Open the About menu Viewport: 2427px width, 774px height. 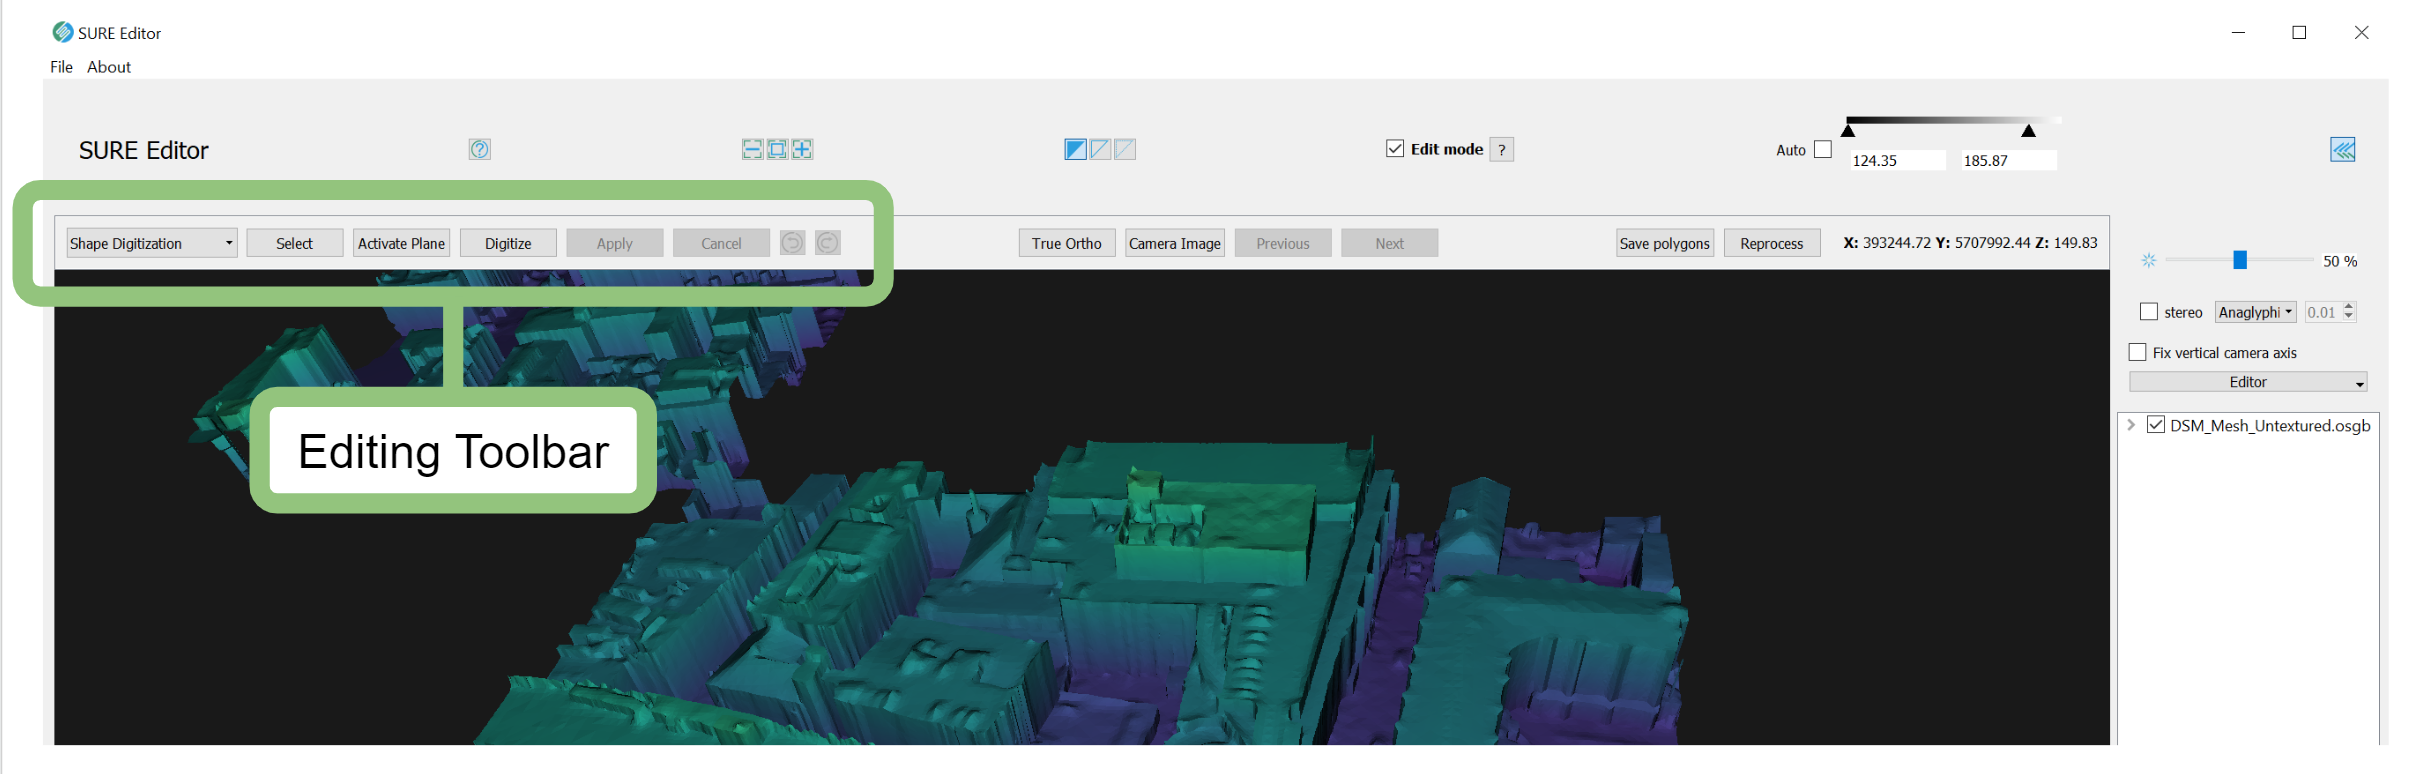109,67
